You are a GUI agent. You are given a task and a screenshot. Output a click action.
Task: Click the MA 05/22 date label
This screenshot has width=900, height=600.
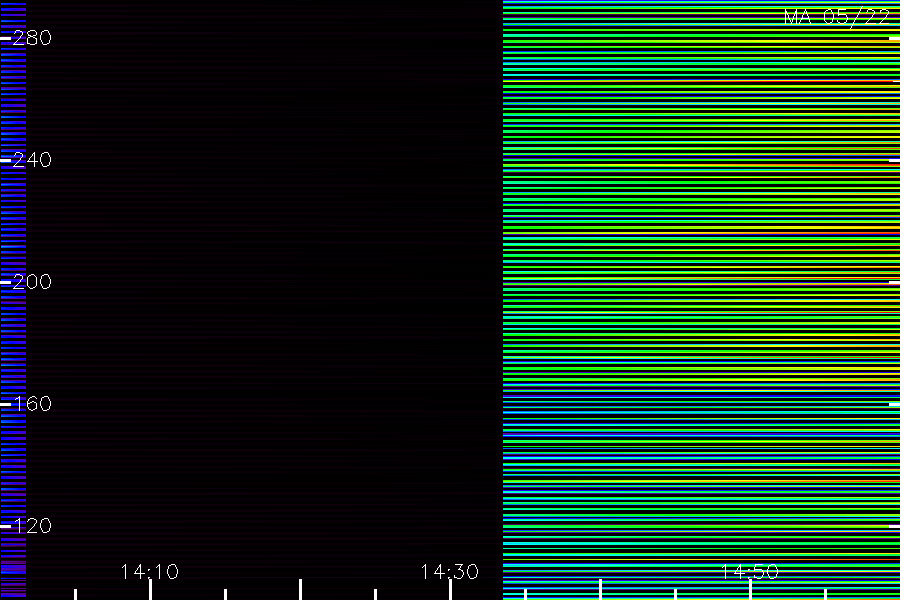tap(837, 17)
